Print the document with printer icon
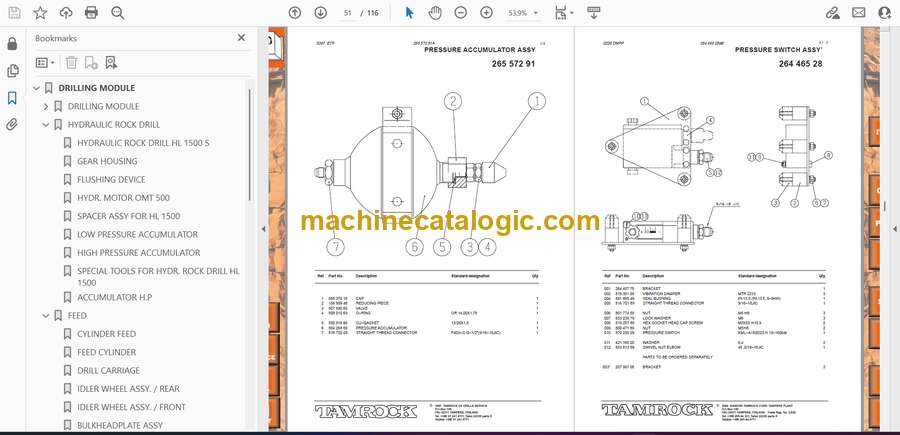Image resolution: width=900 pixels, height=435 pixels. coord(91,13)
